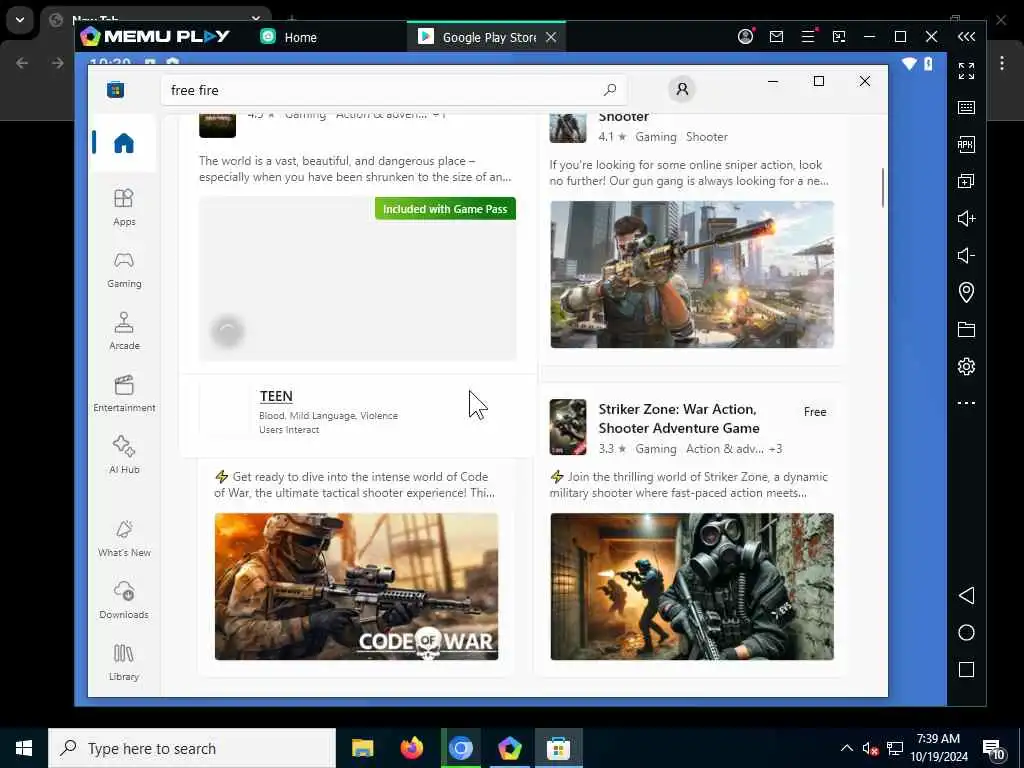Screen dimensions: 1024x768
Task: Click the 'Shooter' category tag at 4.1 rating
Action: coord(707,137)
